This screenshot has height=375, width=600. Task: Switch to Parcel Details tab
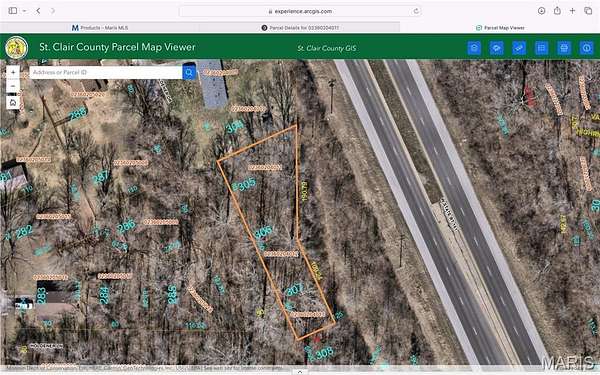pos(300,28)
